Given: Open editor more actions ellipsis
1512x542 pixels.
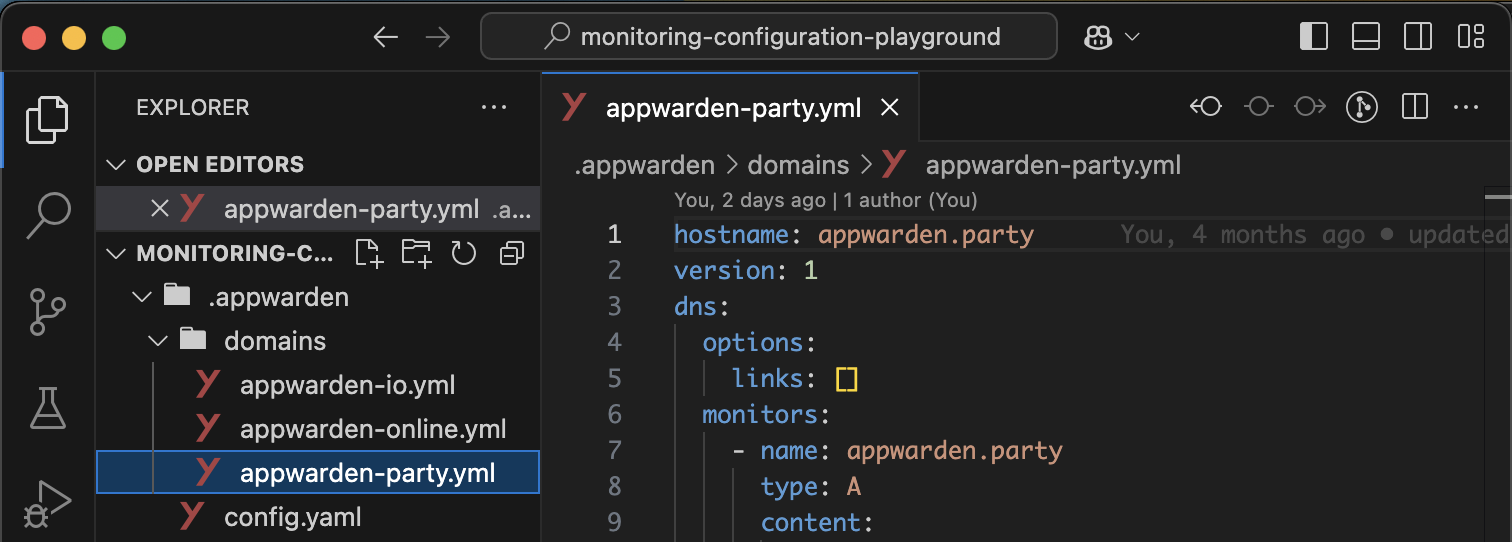Looking at the screenshot, I should click(x=1466, y=107).
